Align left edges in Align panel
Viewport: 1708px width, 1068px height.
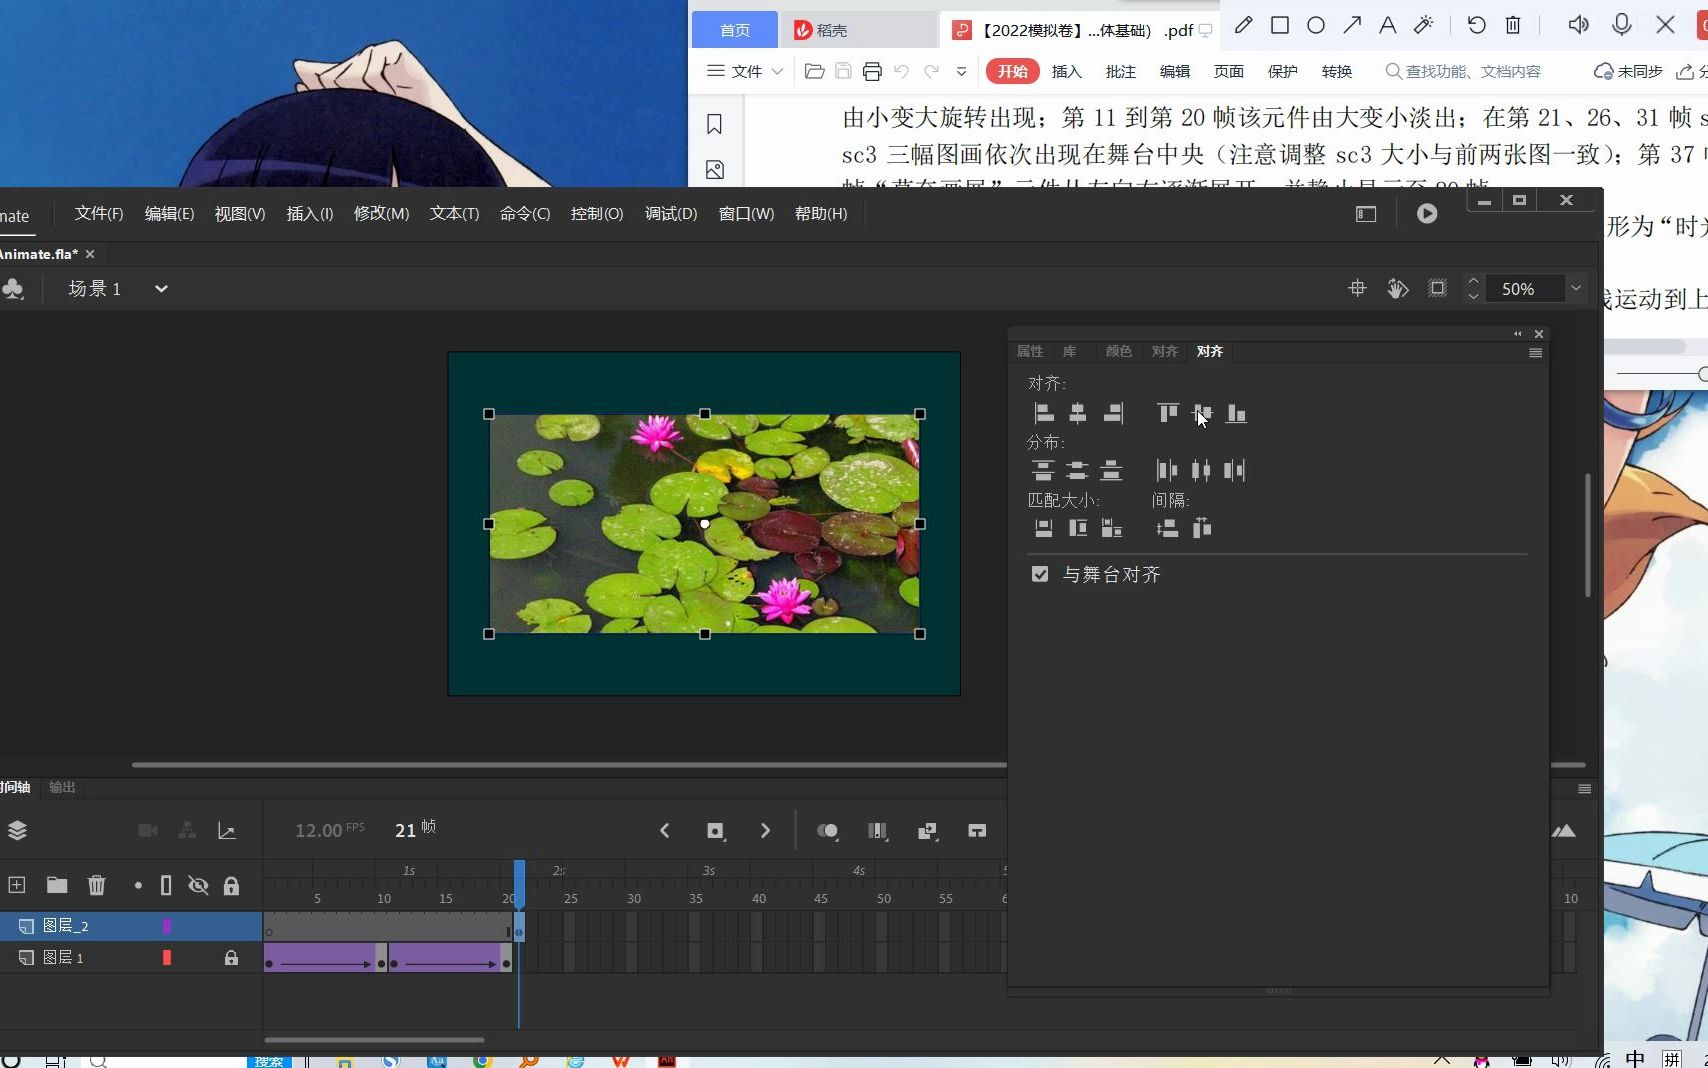[1043, 413]
